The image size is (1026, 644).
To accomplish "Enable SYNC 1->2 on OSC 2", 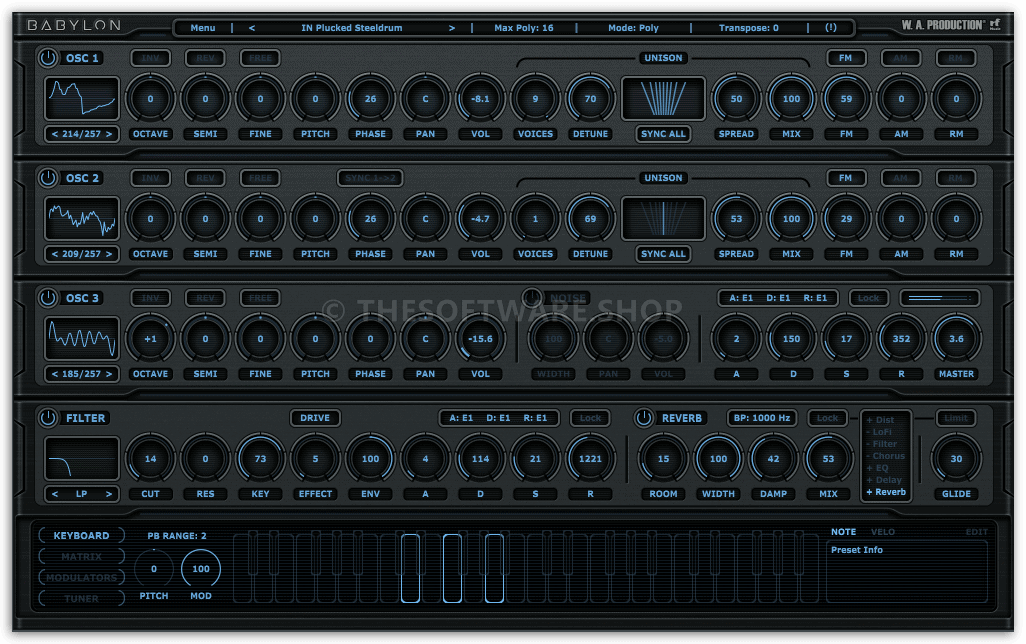I will (370, 177).
